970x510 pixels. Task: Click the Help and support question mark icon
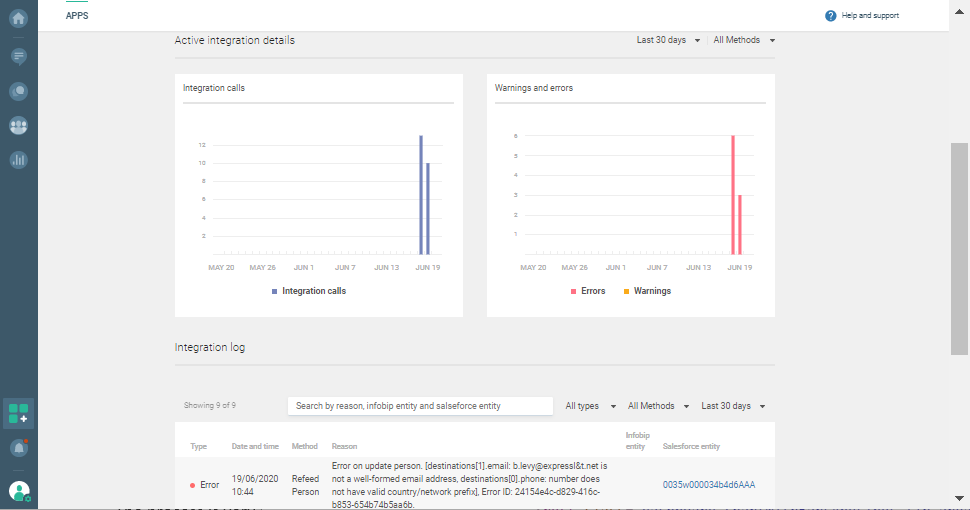(830, 16)
